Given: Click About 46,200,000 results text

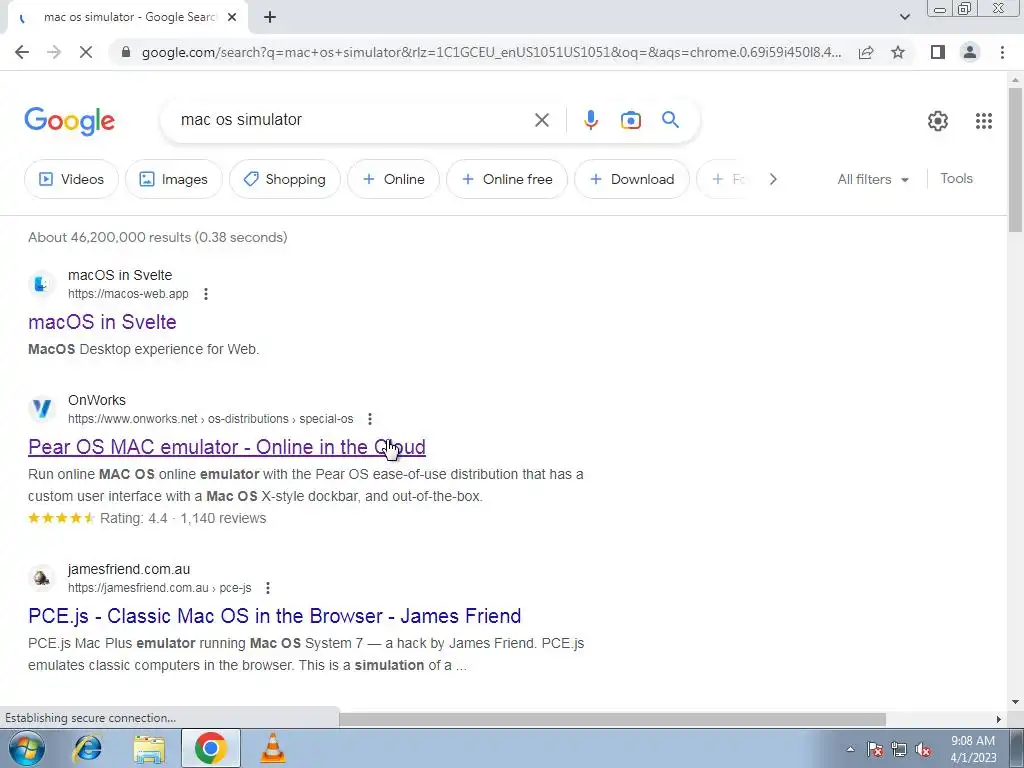Looking at the screenshot, I should point(157,237).
